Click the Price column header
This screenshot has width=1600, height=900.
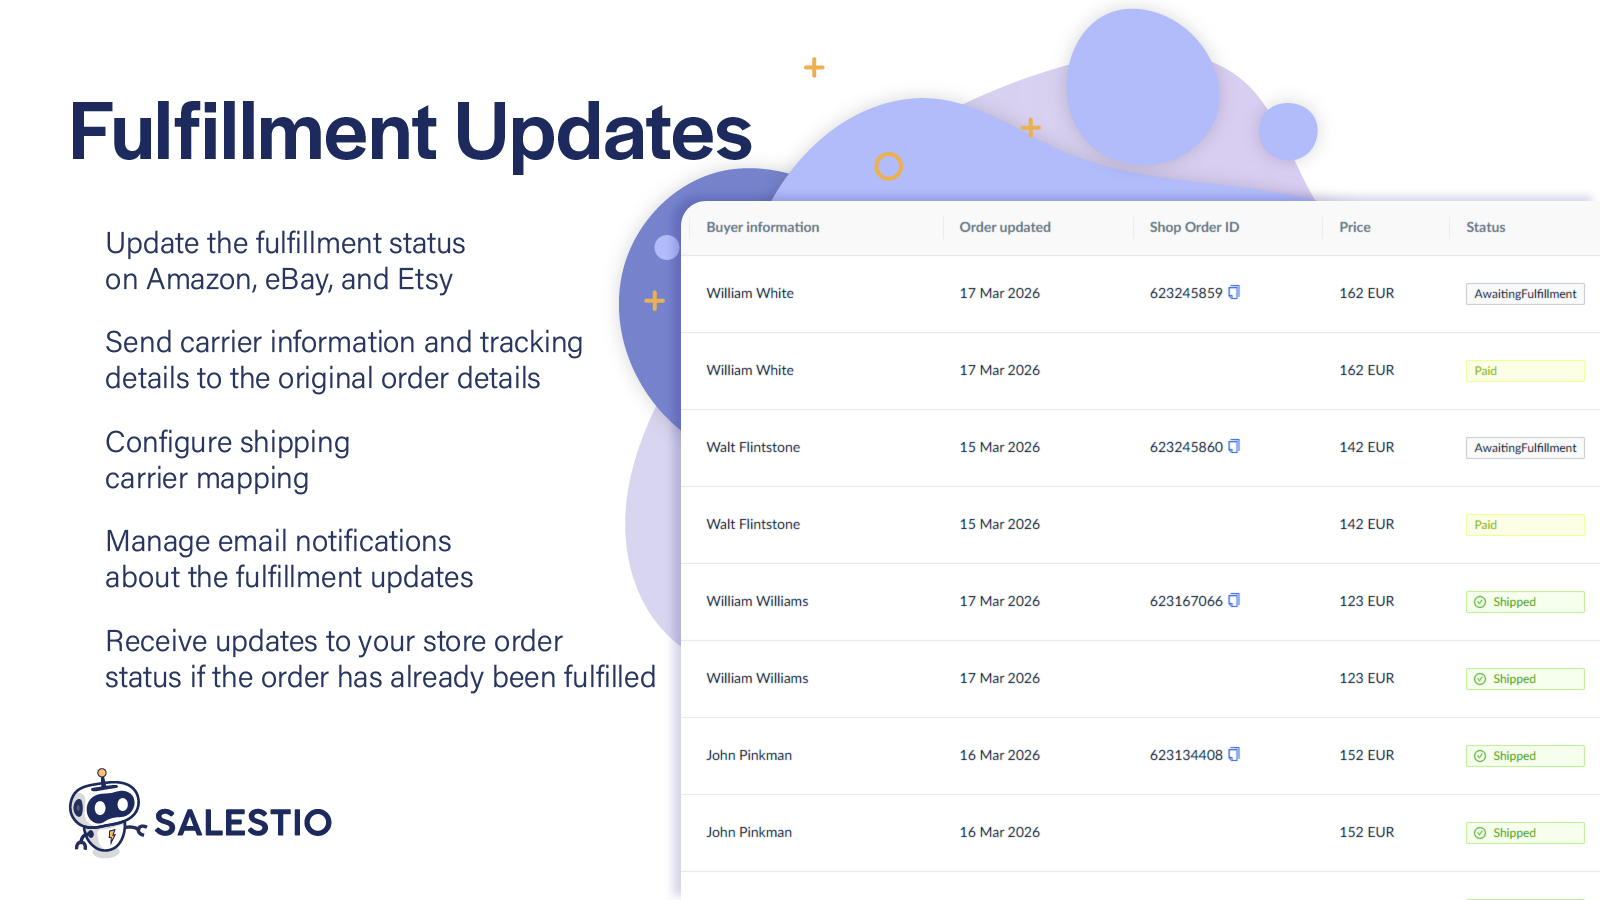(x=1354, y=227)
